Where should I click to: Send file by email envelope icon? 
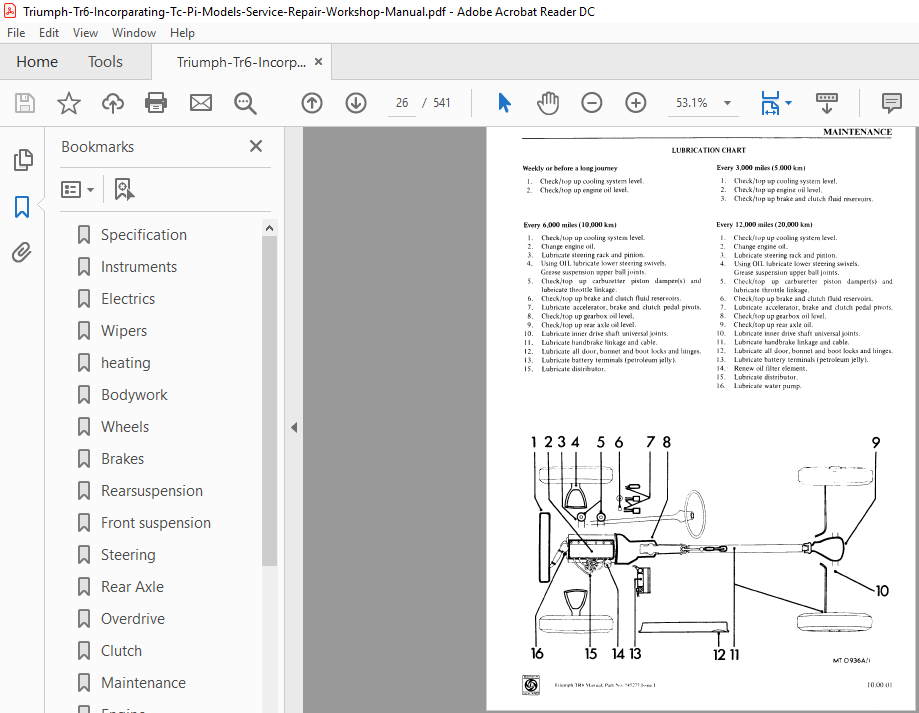(200, 103)
